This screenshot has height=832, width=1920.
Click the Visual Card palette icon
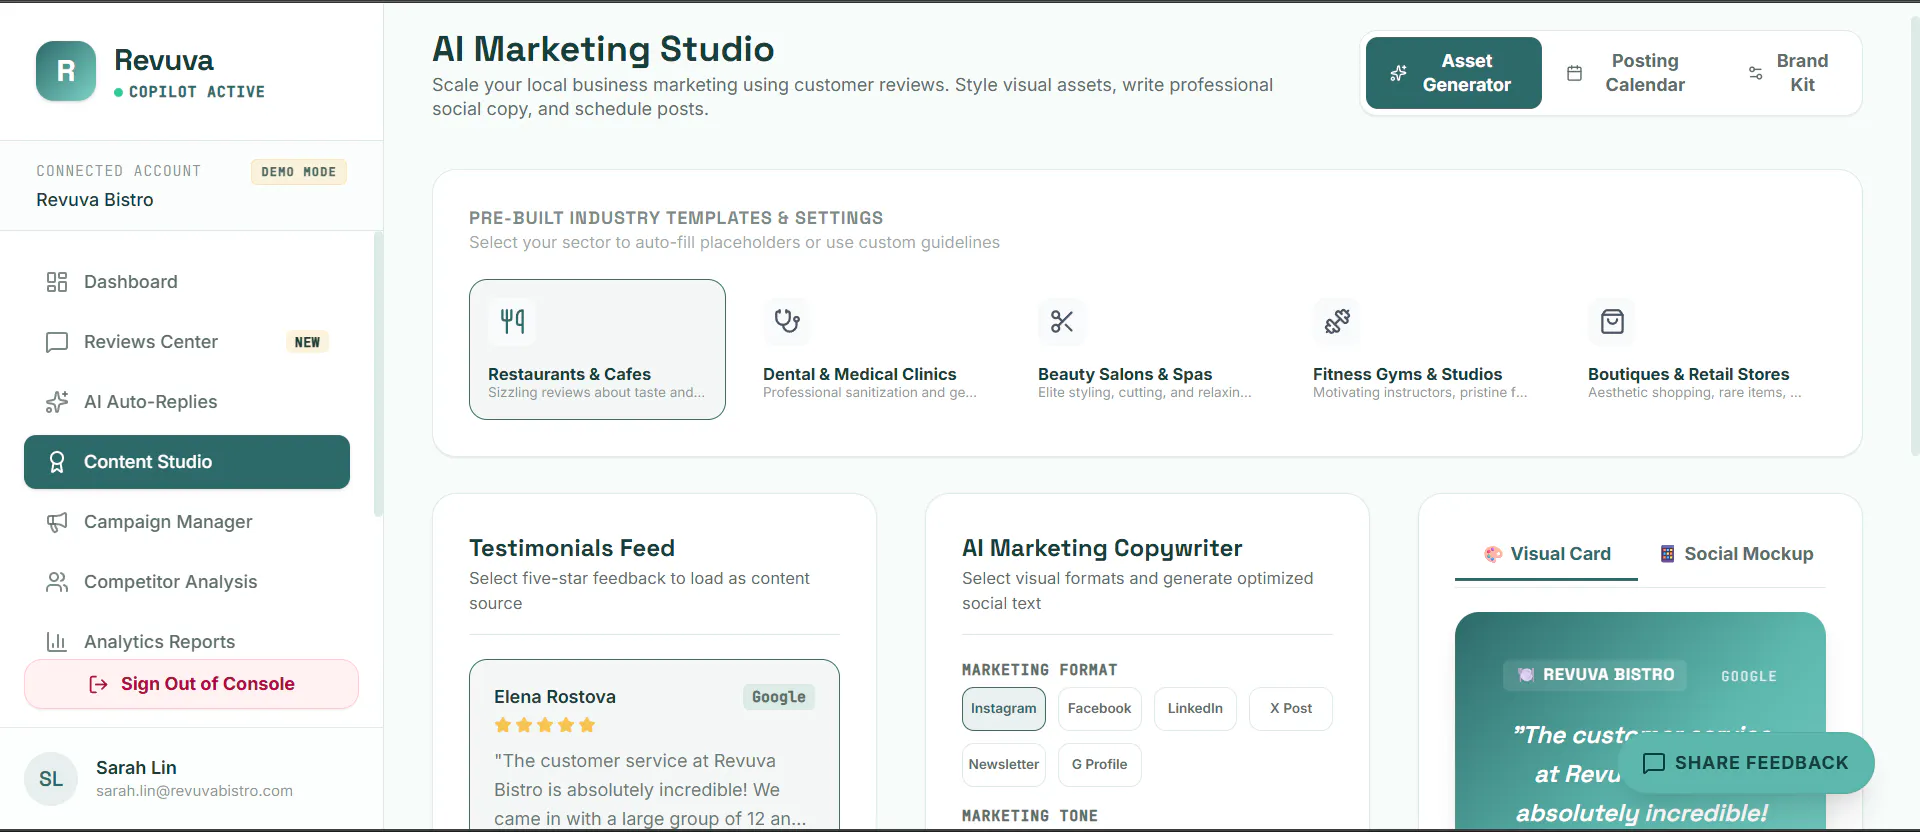point(1493,554)
